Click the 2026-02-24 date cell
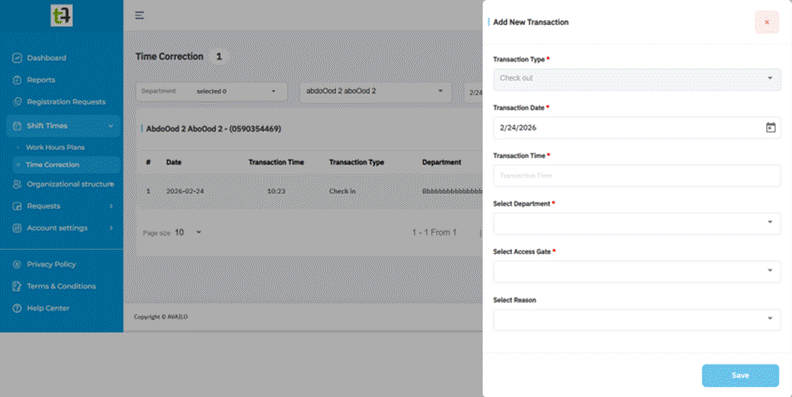The image size is (792, 397). 185,191
